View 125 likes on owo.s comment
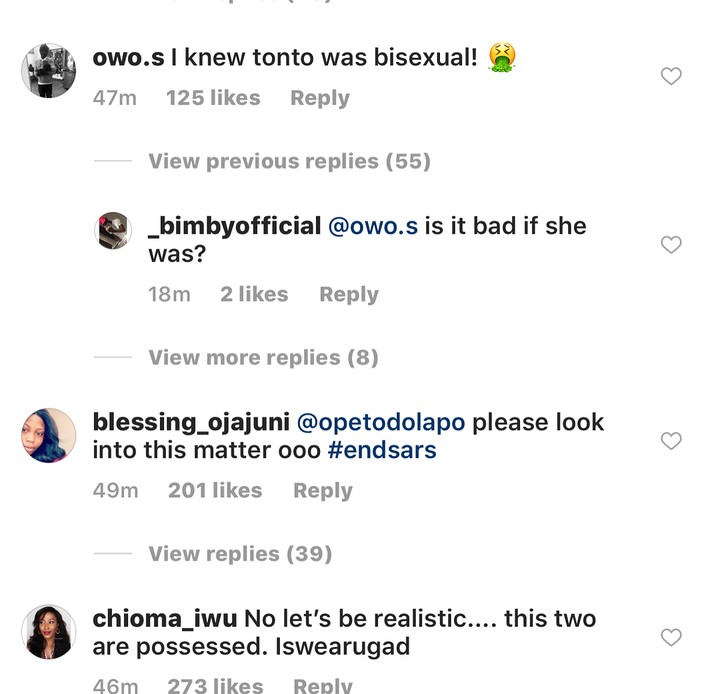Viewport: 720px width, 694px height. pos(213,98)
